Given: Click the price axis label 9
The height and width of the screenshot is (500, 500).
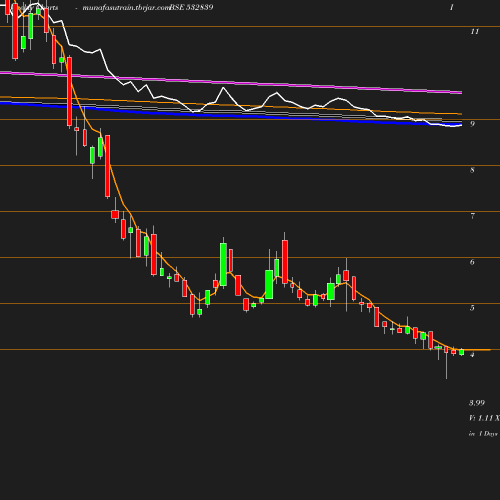Looking at the screenshot, I should pos(472,124).
